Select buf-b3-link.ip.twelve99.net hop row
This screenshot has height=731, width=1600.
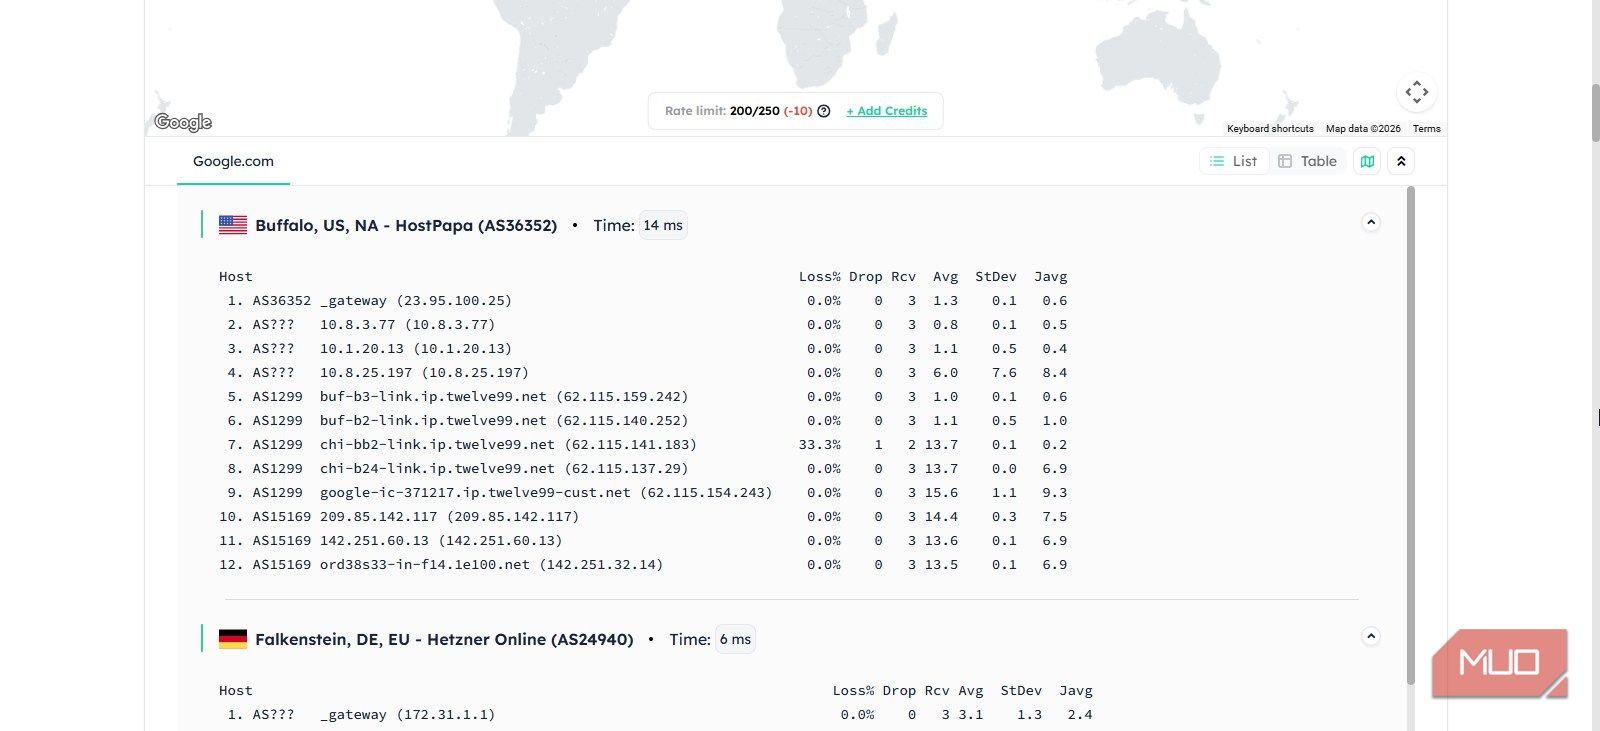[x=643, y=397]
